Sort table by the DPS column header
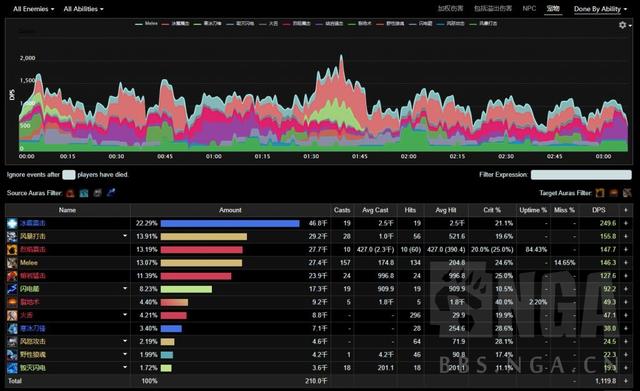 coord(599,210)
